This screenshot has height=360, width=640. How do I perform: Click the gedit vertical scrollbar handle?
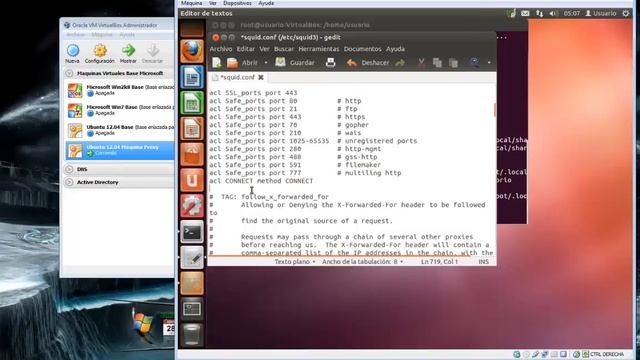click(495, 110)
